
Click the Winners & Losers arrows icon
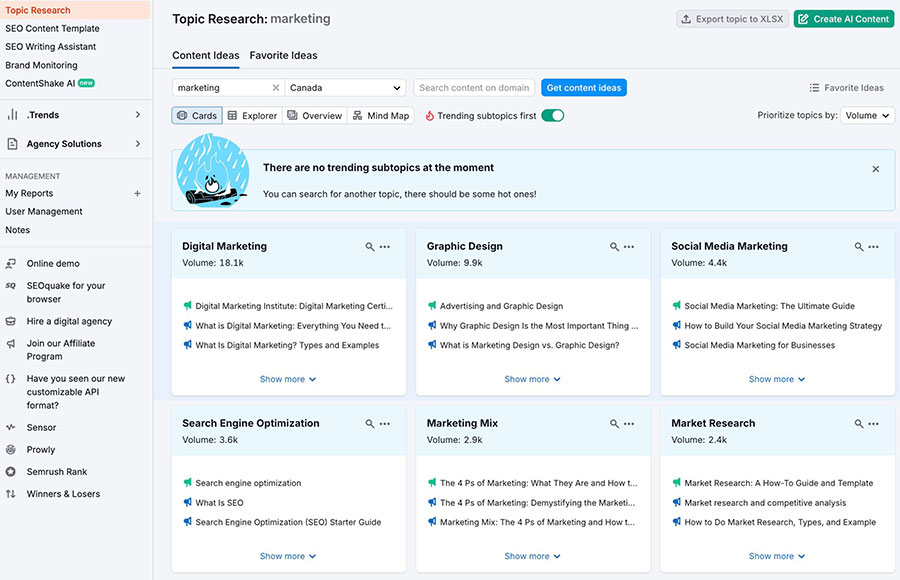coord(10,494)
